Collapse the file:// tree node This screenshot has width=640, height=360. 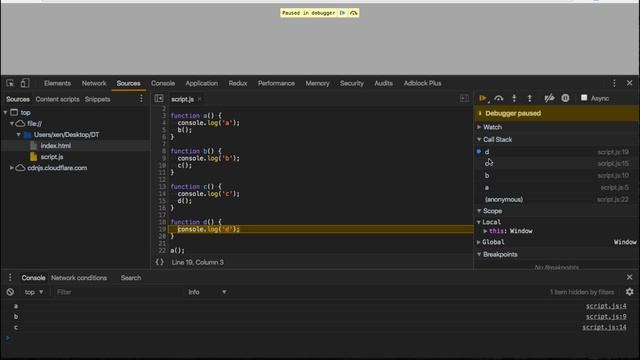click(x=12, y=123)
